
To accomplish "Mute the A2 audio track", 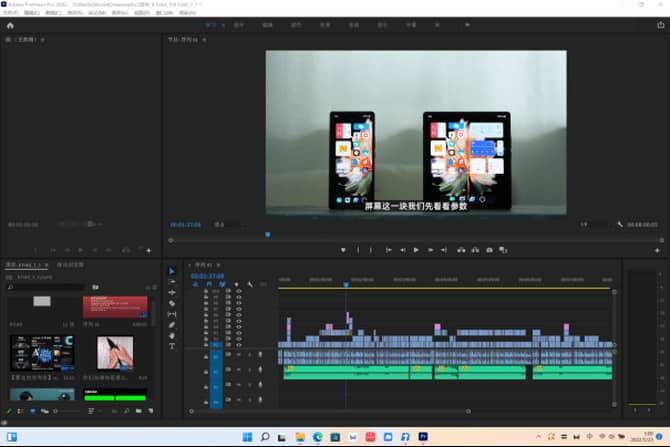I will click(x=239, y=369).
